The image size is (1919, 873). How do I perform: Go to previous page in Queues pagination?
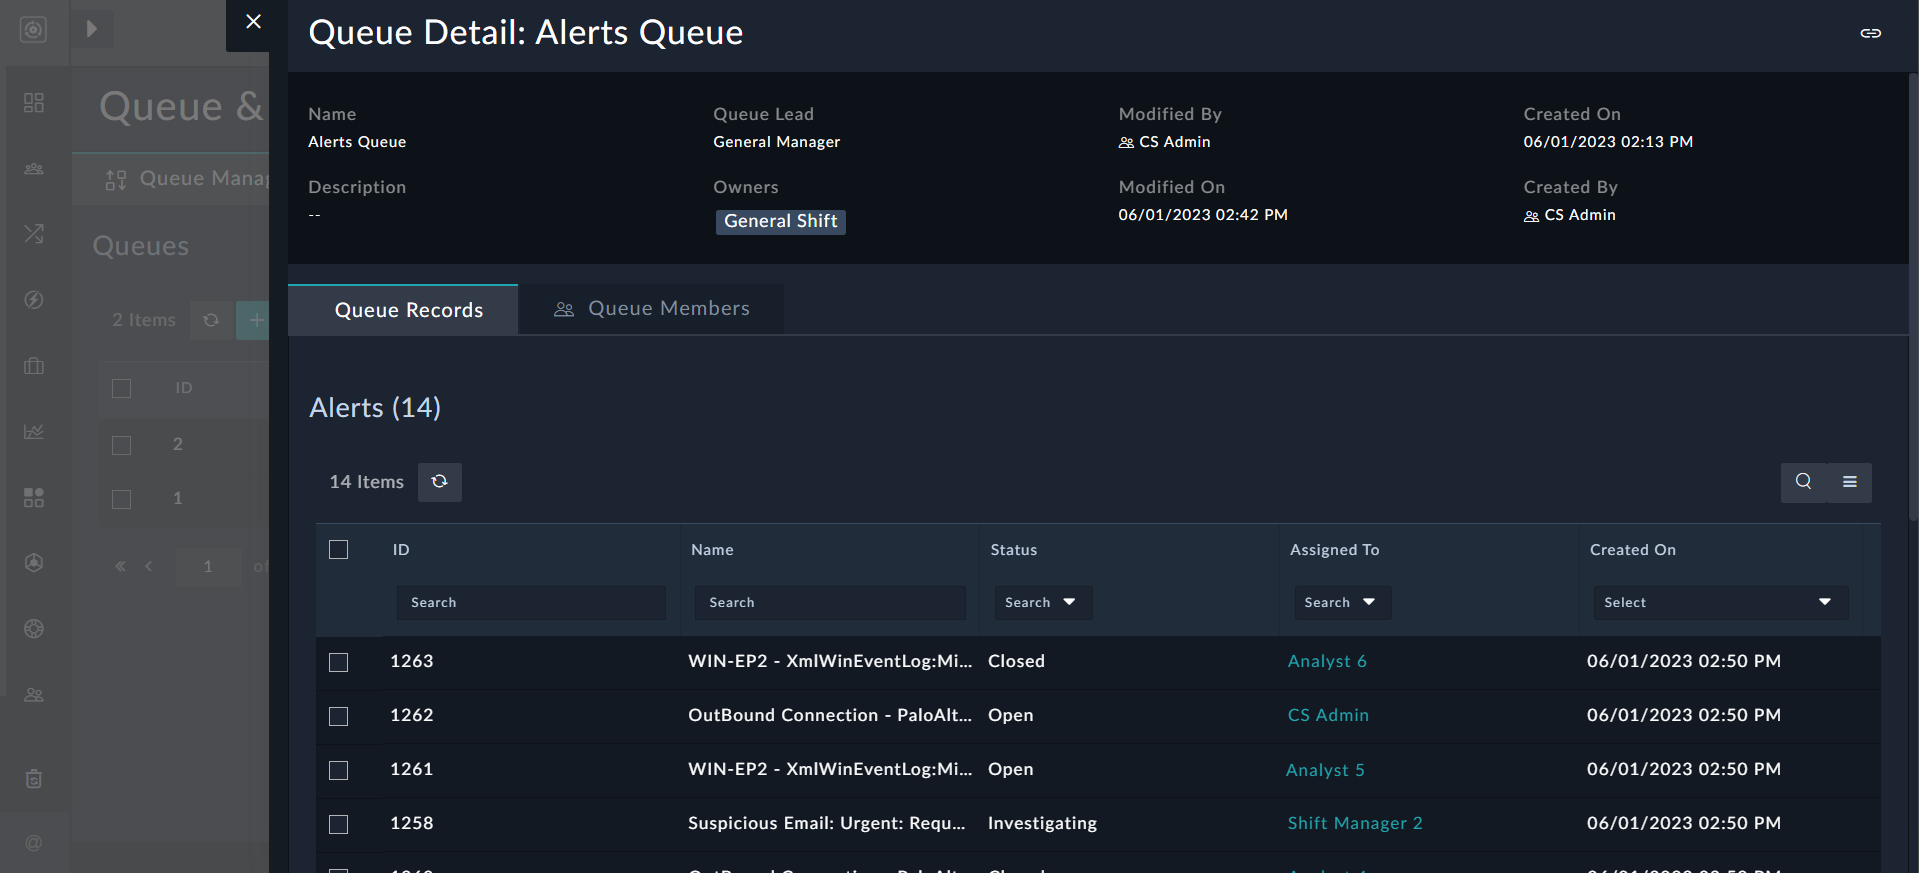[x=149, y=567]
